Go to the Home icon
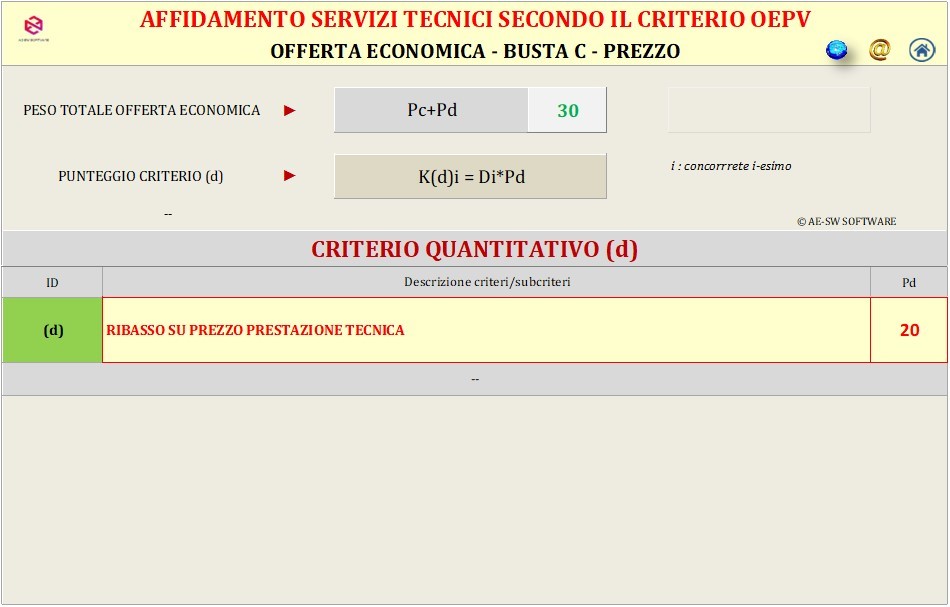Viewport: 950px width, 607px height. 921,50
